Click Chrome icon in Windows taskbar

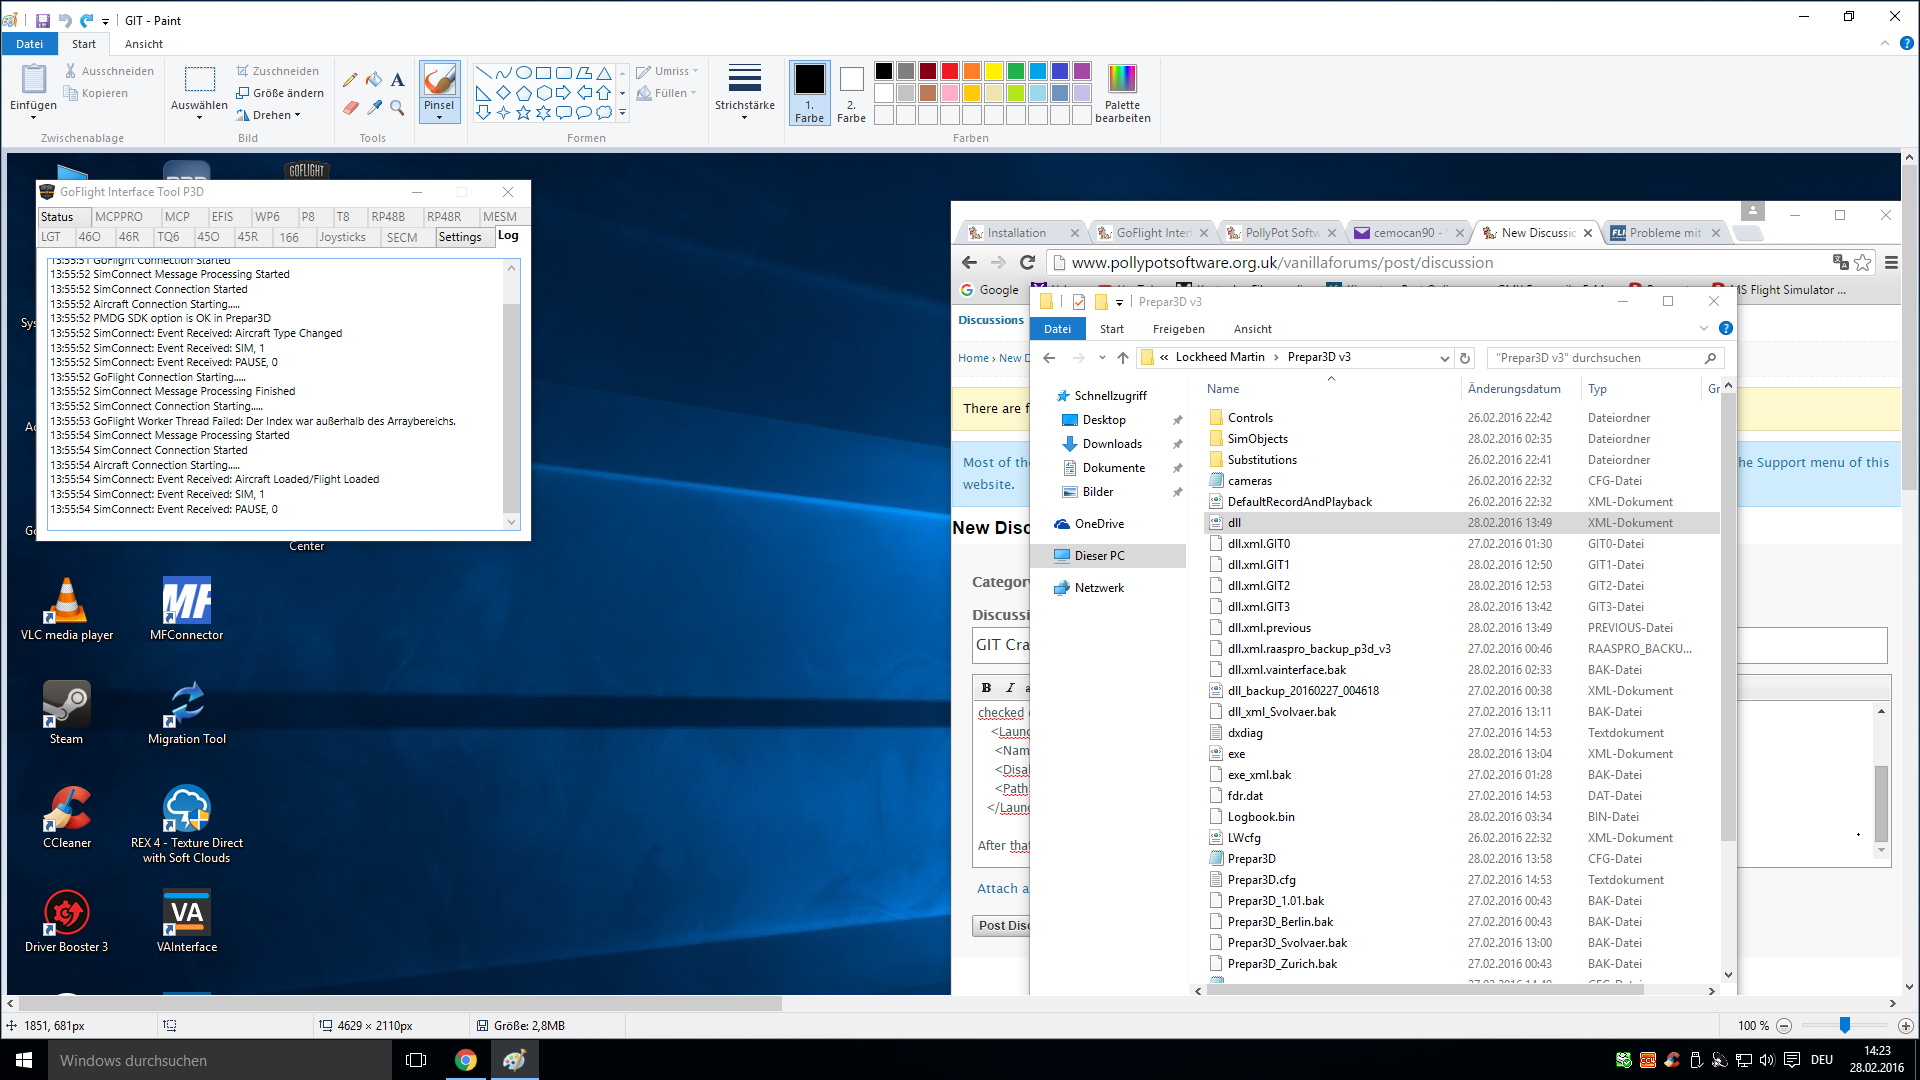pyautogui.click(x=465, y=1060)
